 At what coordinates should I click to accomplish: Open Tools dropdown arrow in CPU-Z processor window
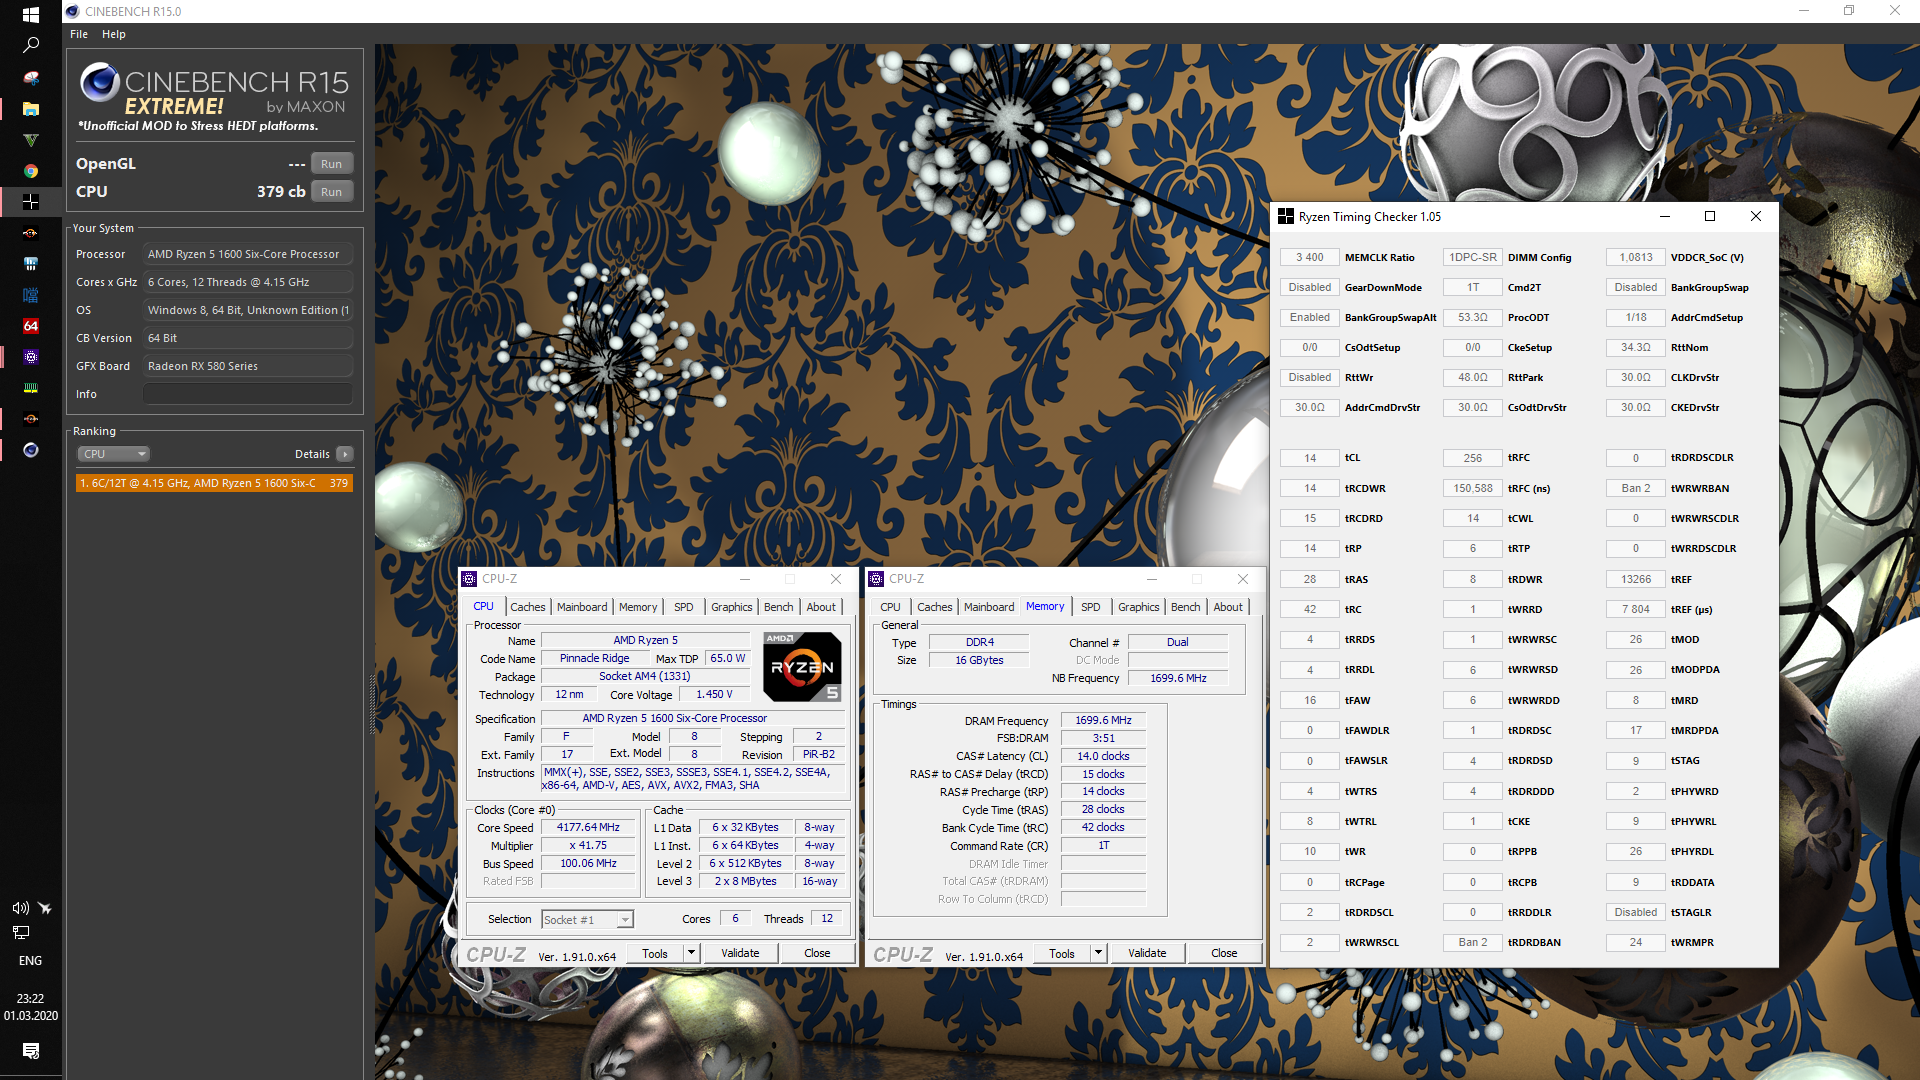point(691,953)
